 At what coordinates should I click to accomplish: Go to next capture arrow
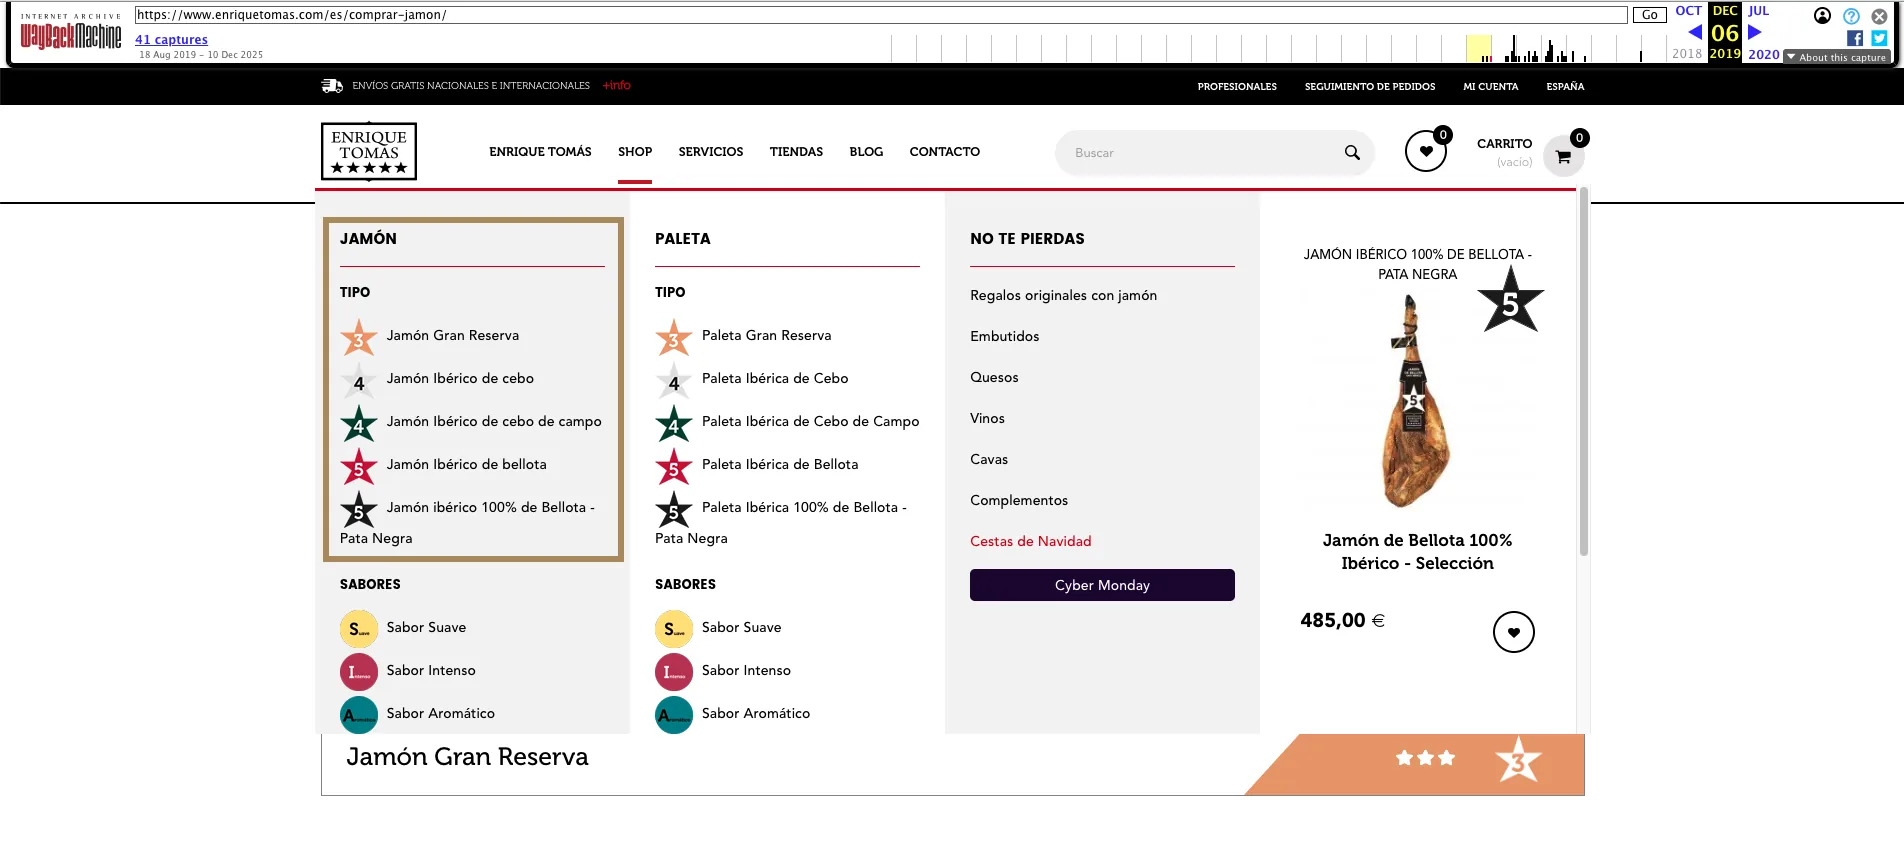[1754, 32]
